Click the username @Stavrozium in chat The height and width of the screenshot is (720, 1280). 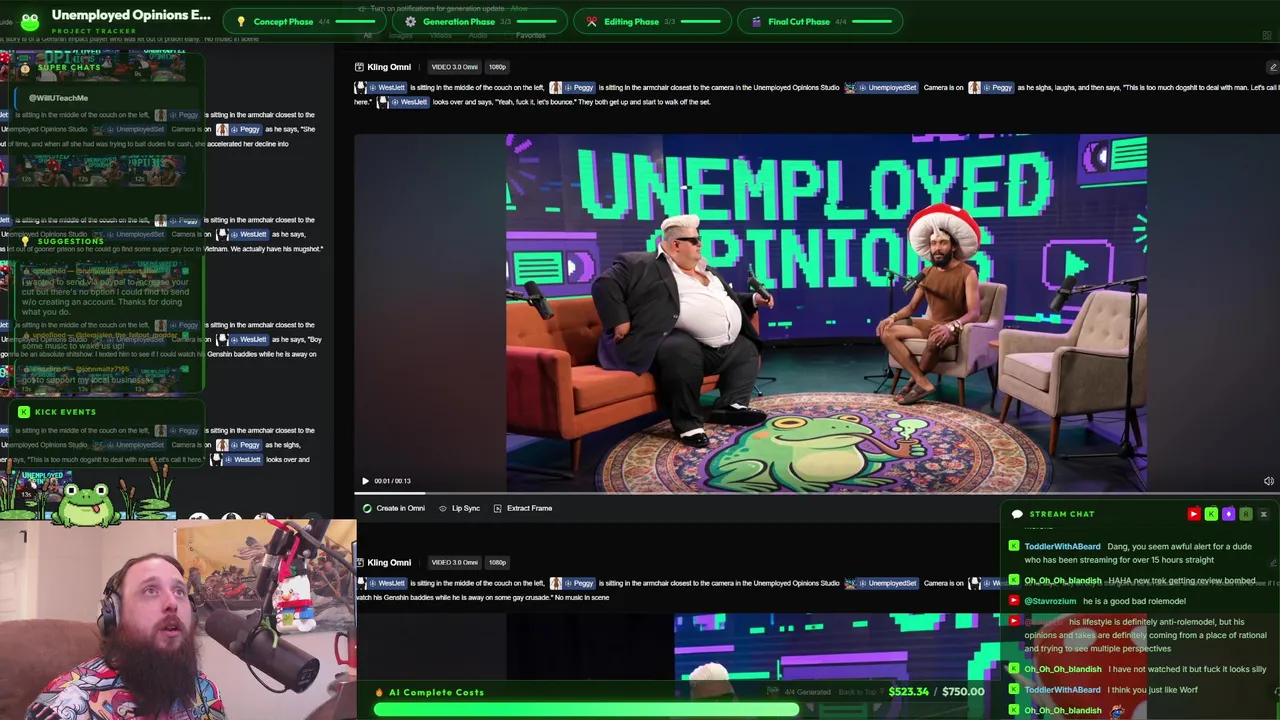1050,601
